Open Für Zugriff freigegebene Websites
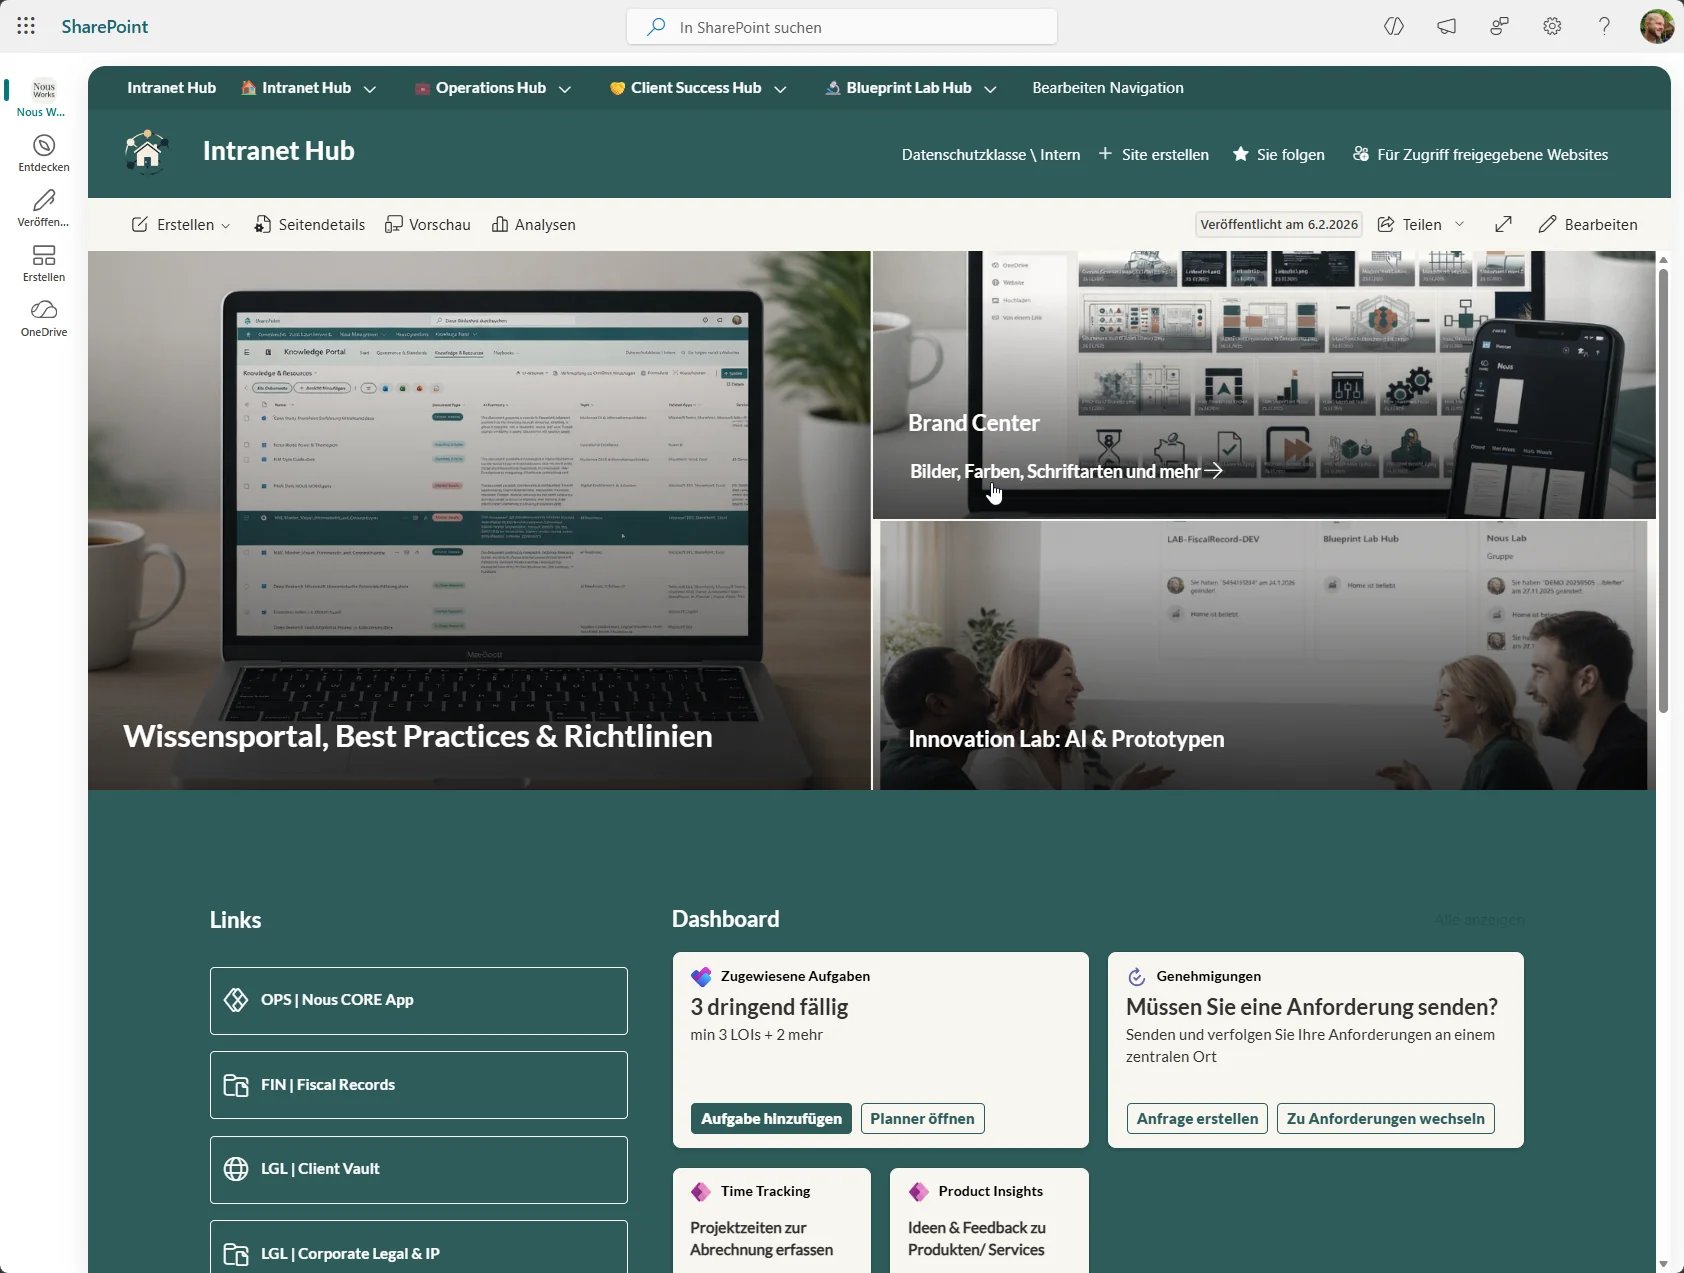Screen dimensions: 1684x1273 point(1480,154)
